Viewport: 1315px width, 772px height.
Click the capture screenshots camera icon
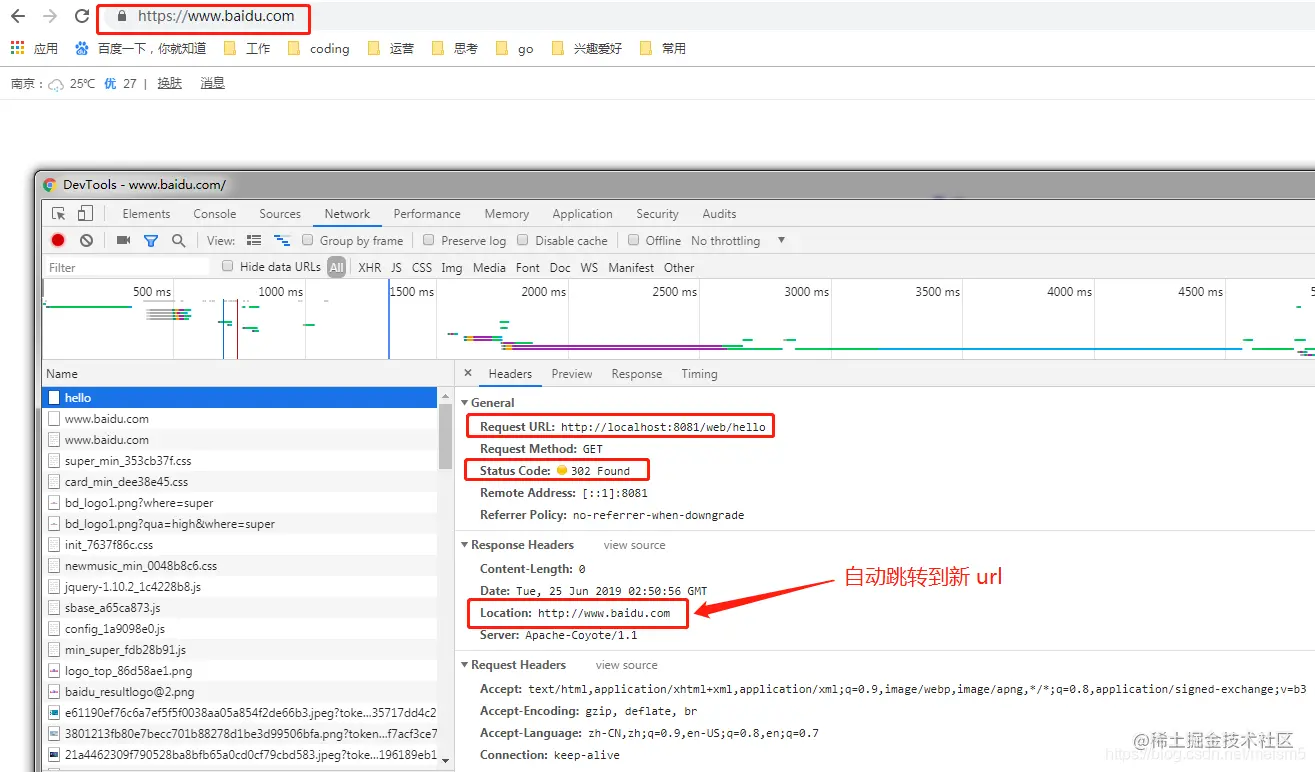(x=124, y=241)
